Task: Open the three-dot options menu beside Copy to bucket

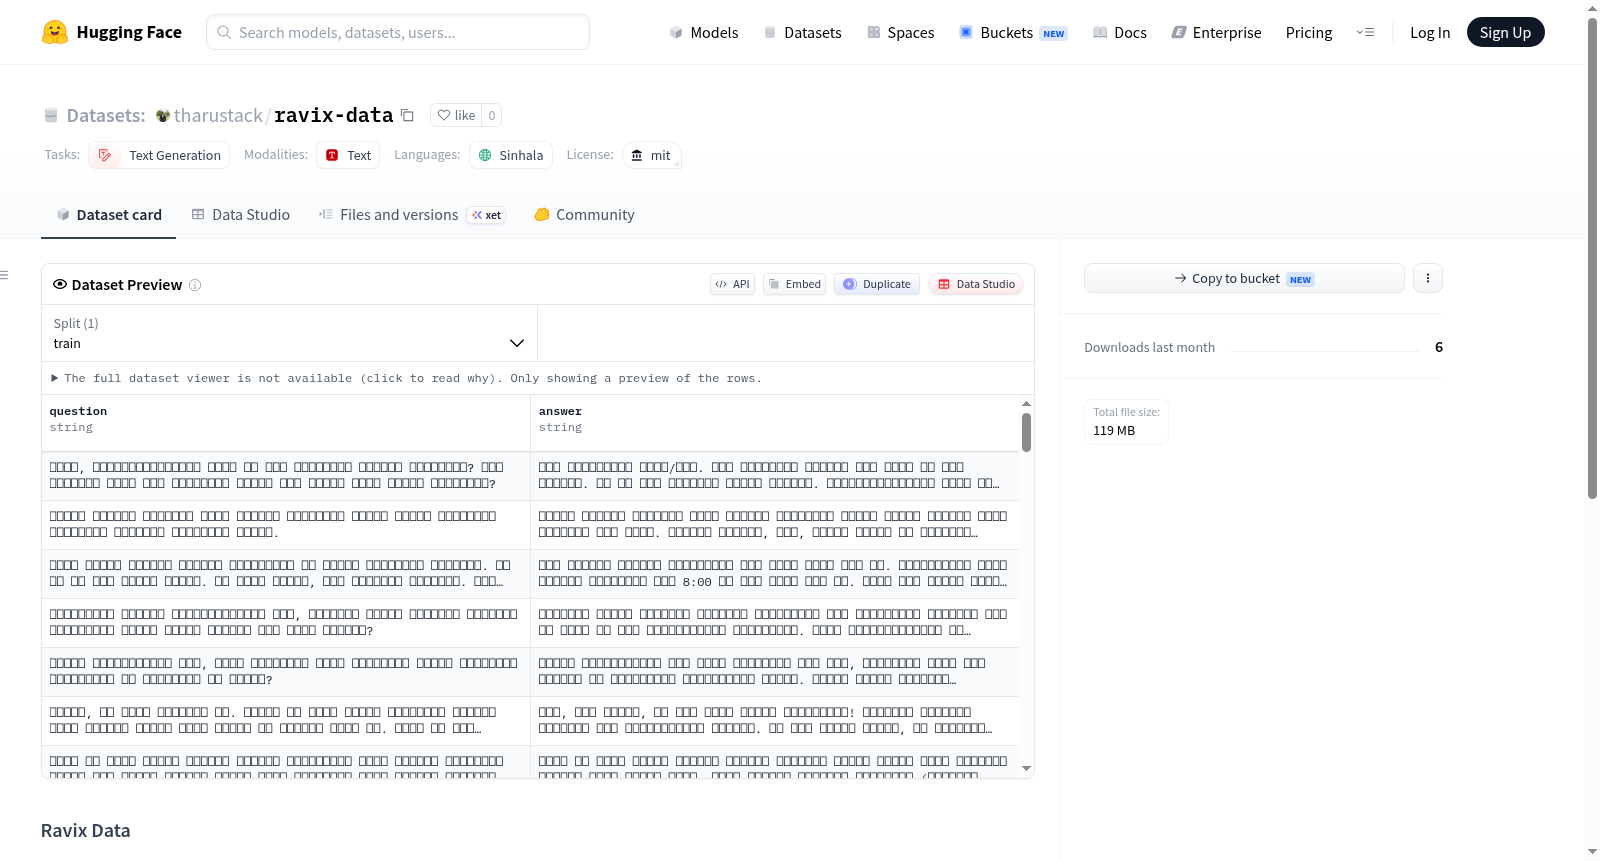Action: (1428, 278)
